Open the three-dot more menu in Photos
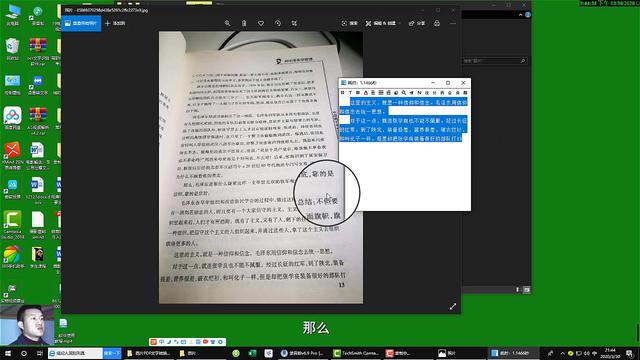This screenshot has width=640, height=360. pos(453,23)
